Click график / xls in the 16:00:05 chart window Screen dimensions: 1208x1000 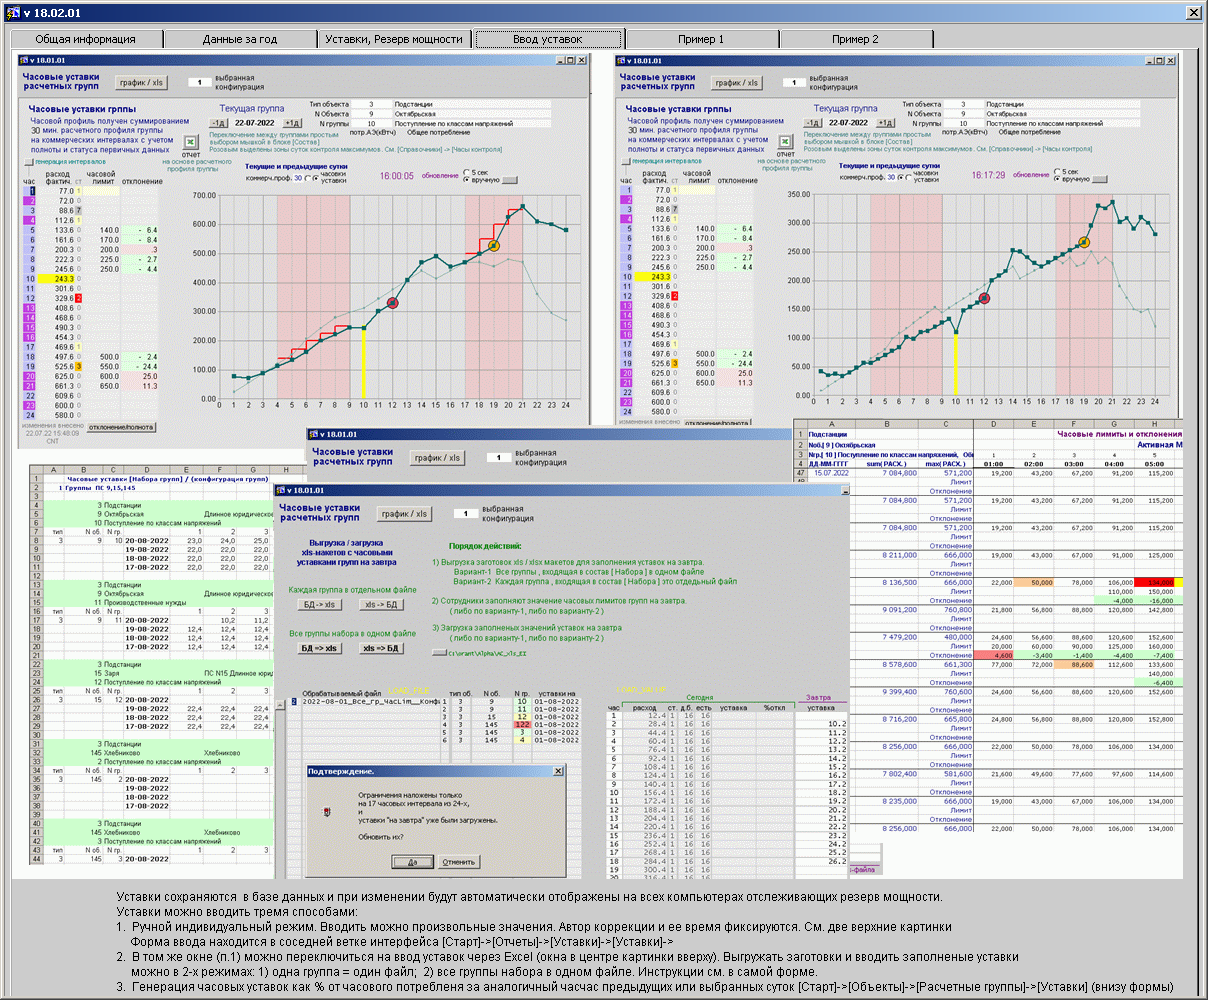click(x=143, y=83)
